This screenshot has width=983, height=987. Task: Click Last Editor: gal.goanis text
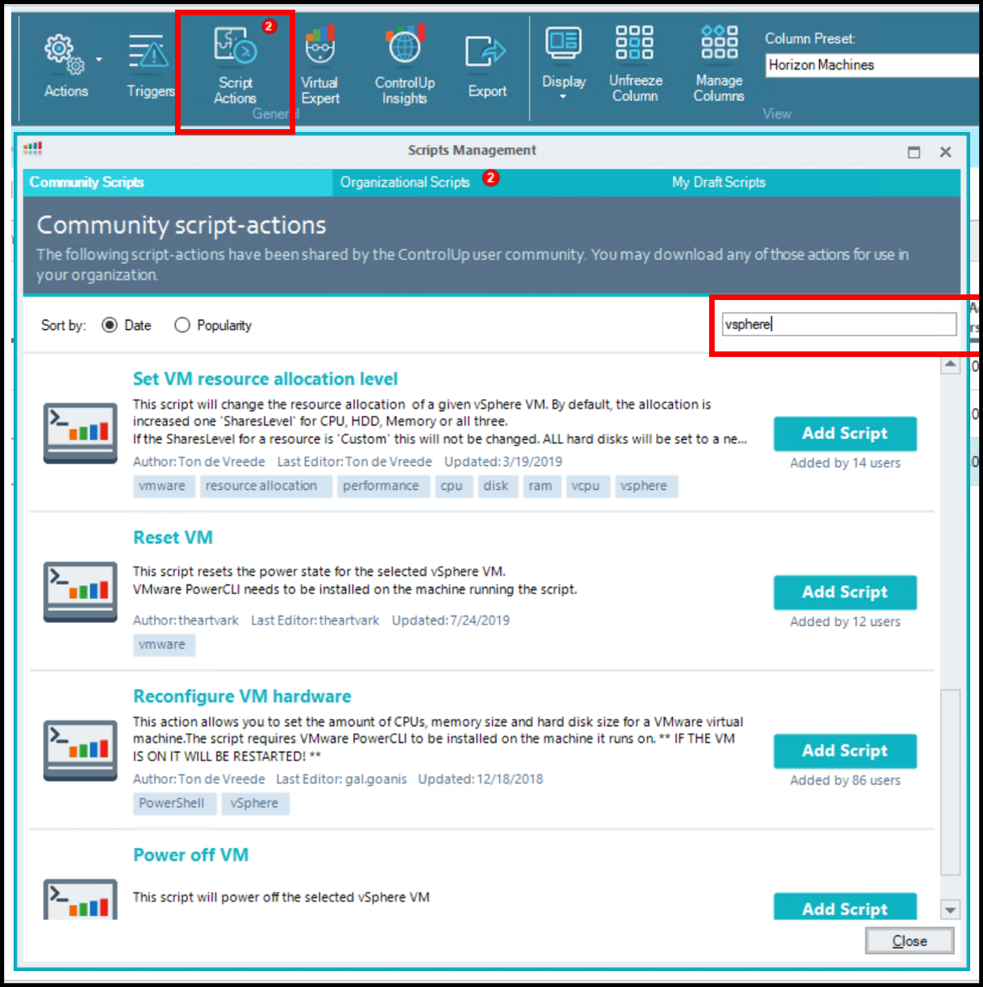click(x=341, y=779)
